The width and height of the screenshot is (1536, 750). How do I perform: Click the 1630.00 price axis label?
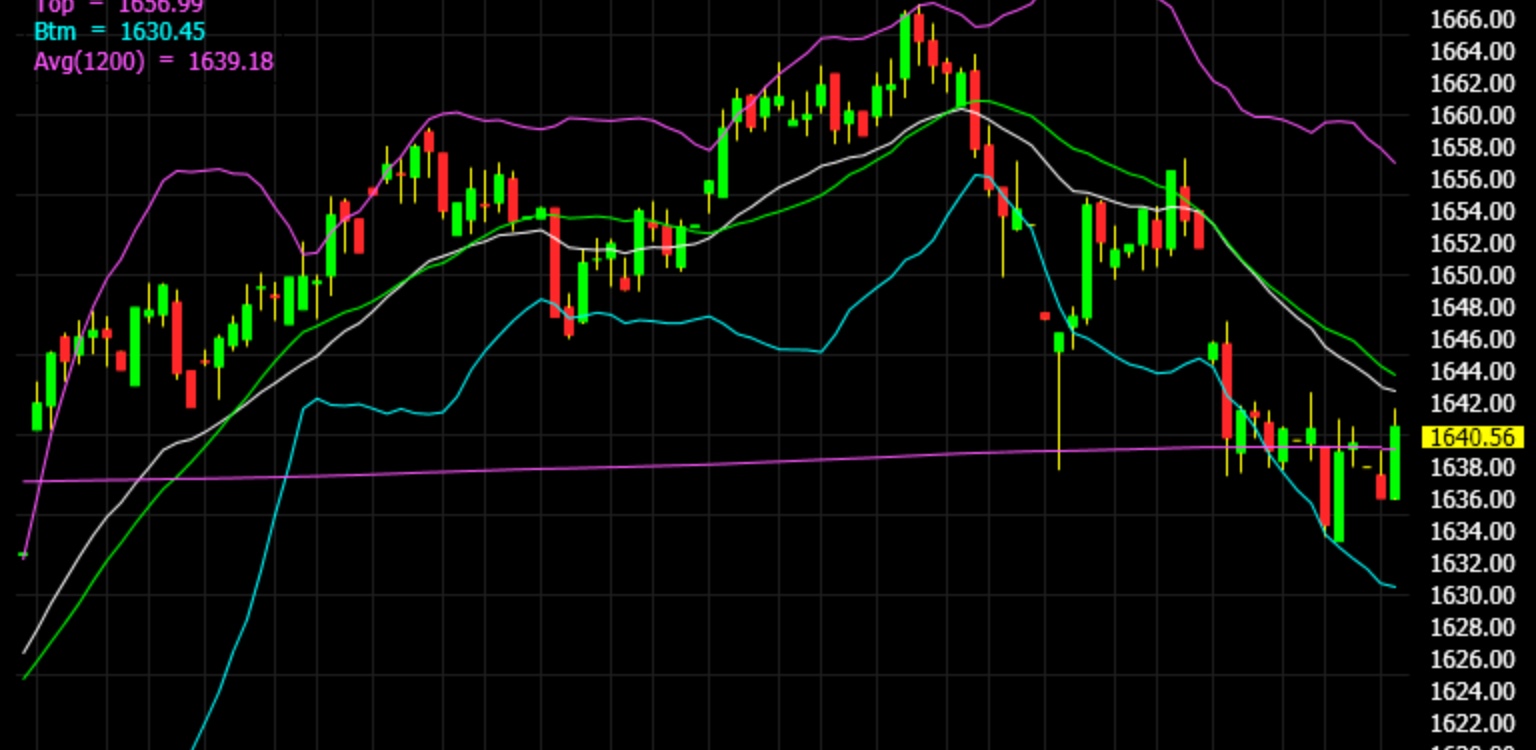tap(1473, 595)
